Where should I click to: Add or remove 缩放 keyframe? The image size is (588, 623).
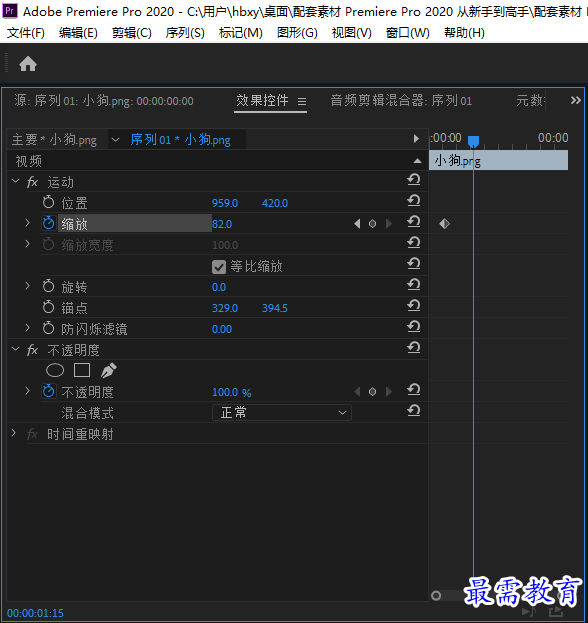pyautogui.click(x=372, y=224)
